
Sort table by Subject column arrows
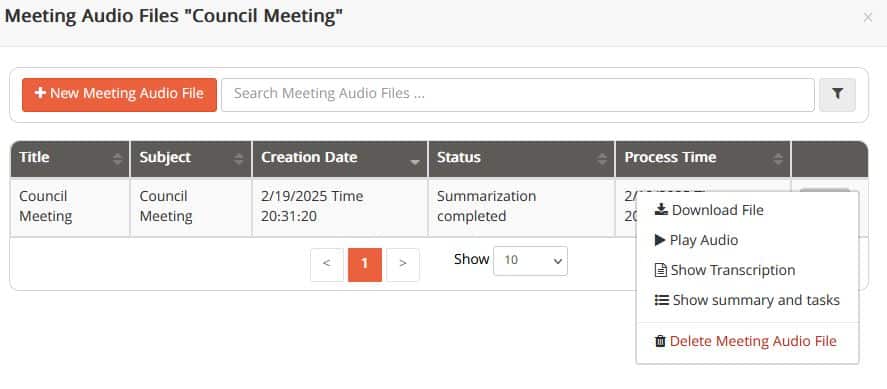pos(238,159)
